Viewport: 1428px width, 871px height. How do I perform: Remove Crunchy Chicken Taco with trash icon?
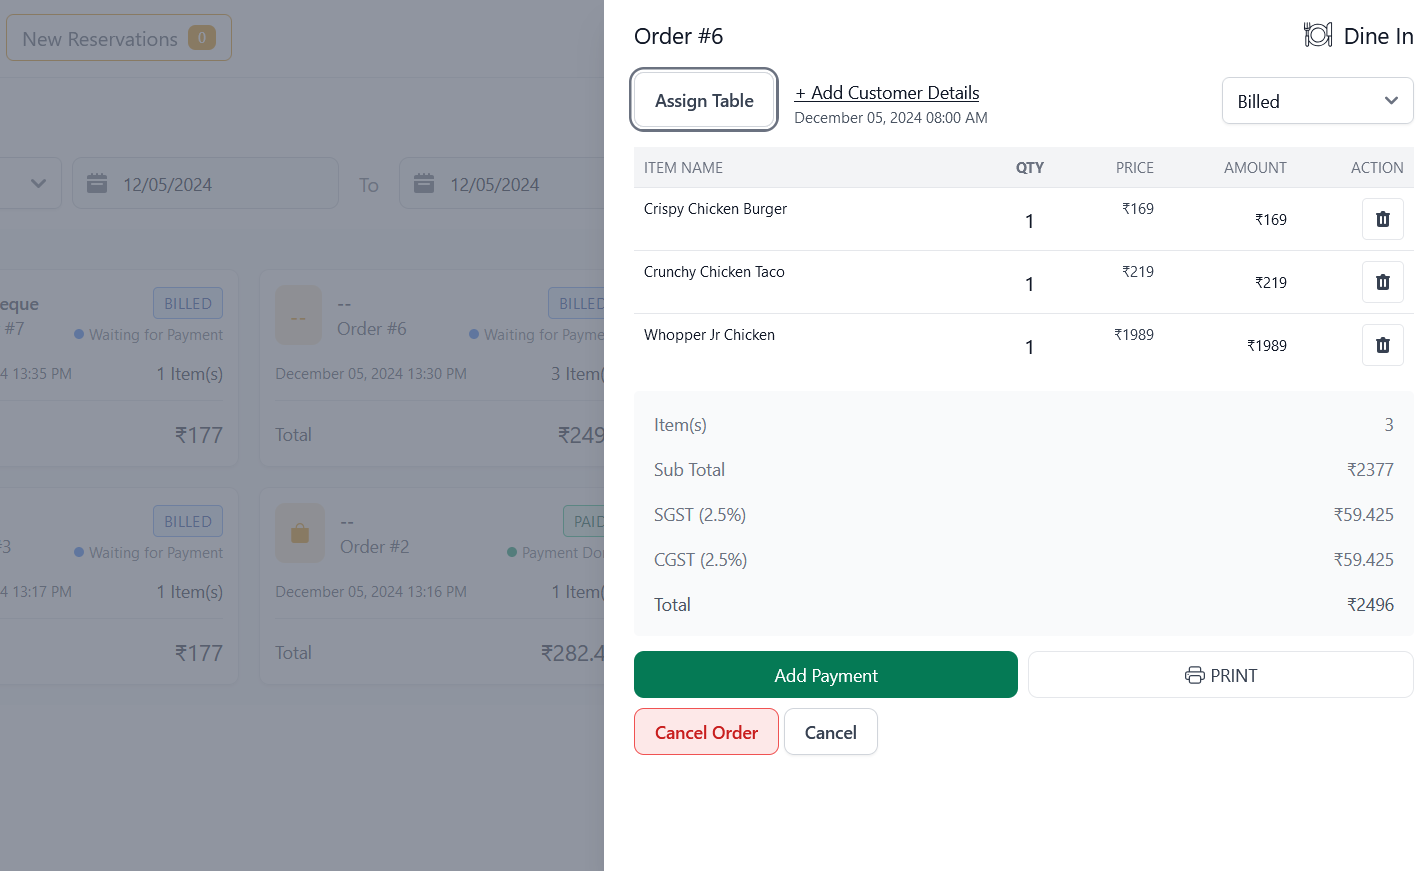pyautogui.click(x=1382, y=281)
